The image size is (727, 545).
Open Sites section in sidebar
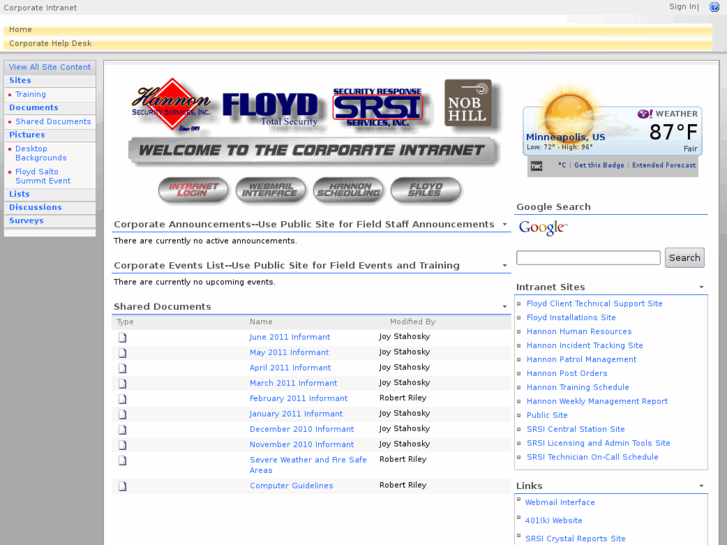click(20, 81)
